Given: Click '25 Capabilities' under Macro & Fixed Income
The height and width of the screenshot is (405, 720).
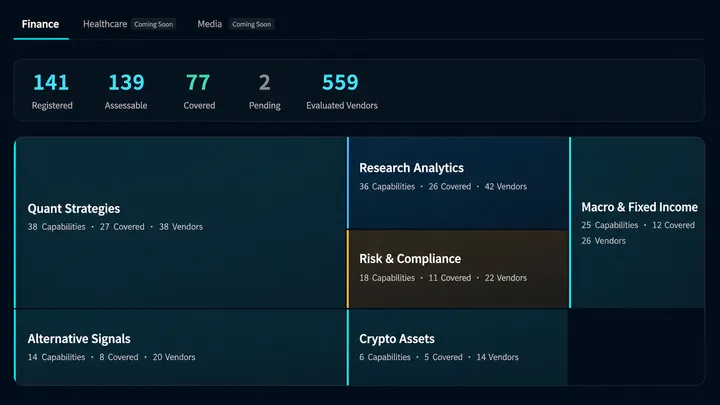Looking at the screenshot, I should click(x=610, y=225).
